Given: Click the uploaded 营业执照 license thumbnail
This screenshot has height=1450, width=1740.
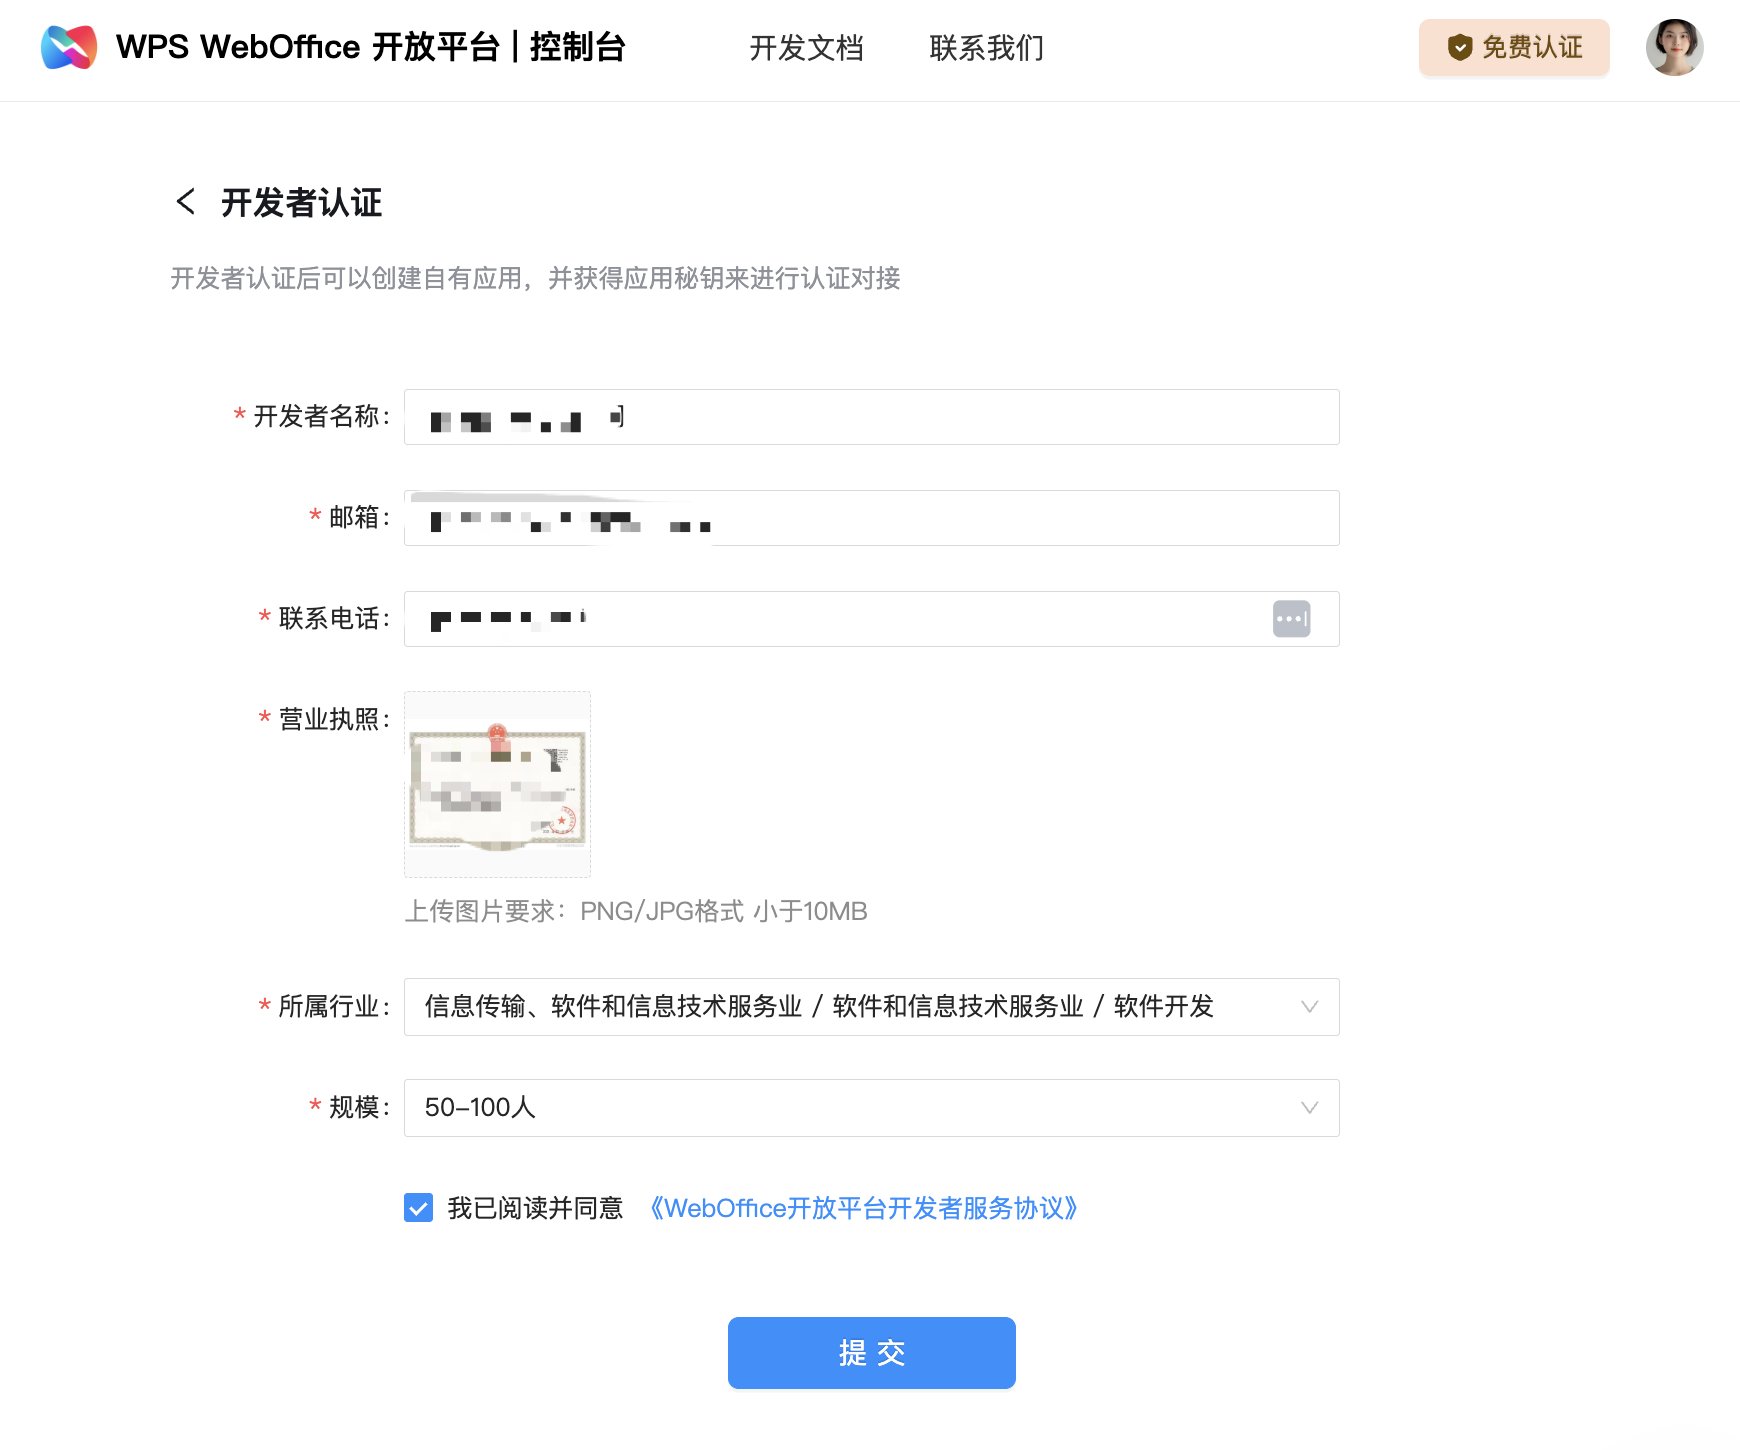Looking at the screenshot, I should [x=497, y=784].
